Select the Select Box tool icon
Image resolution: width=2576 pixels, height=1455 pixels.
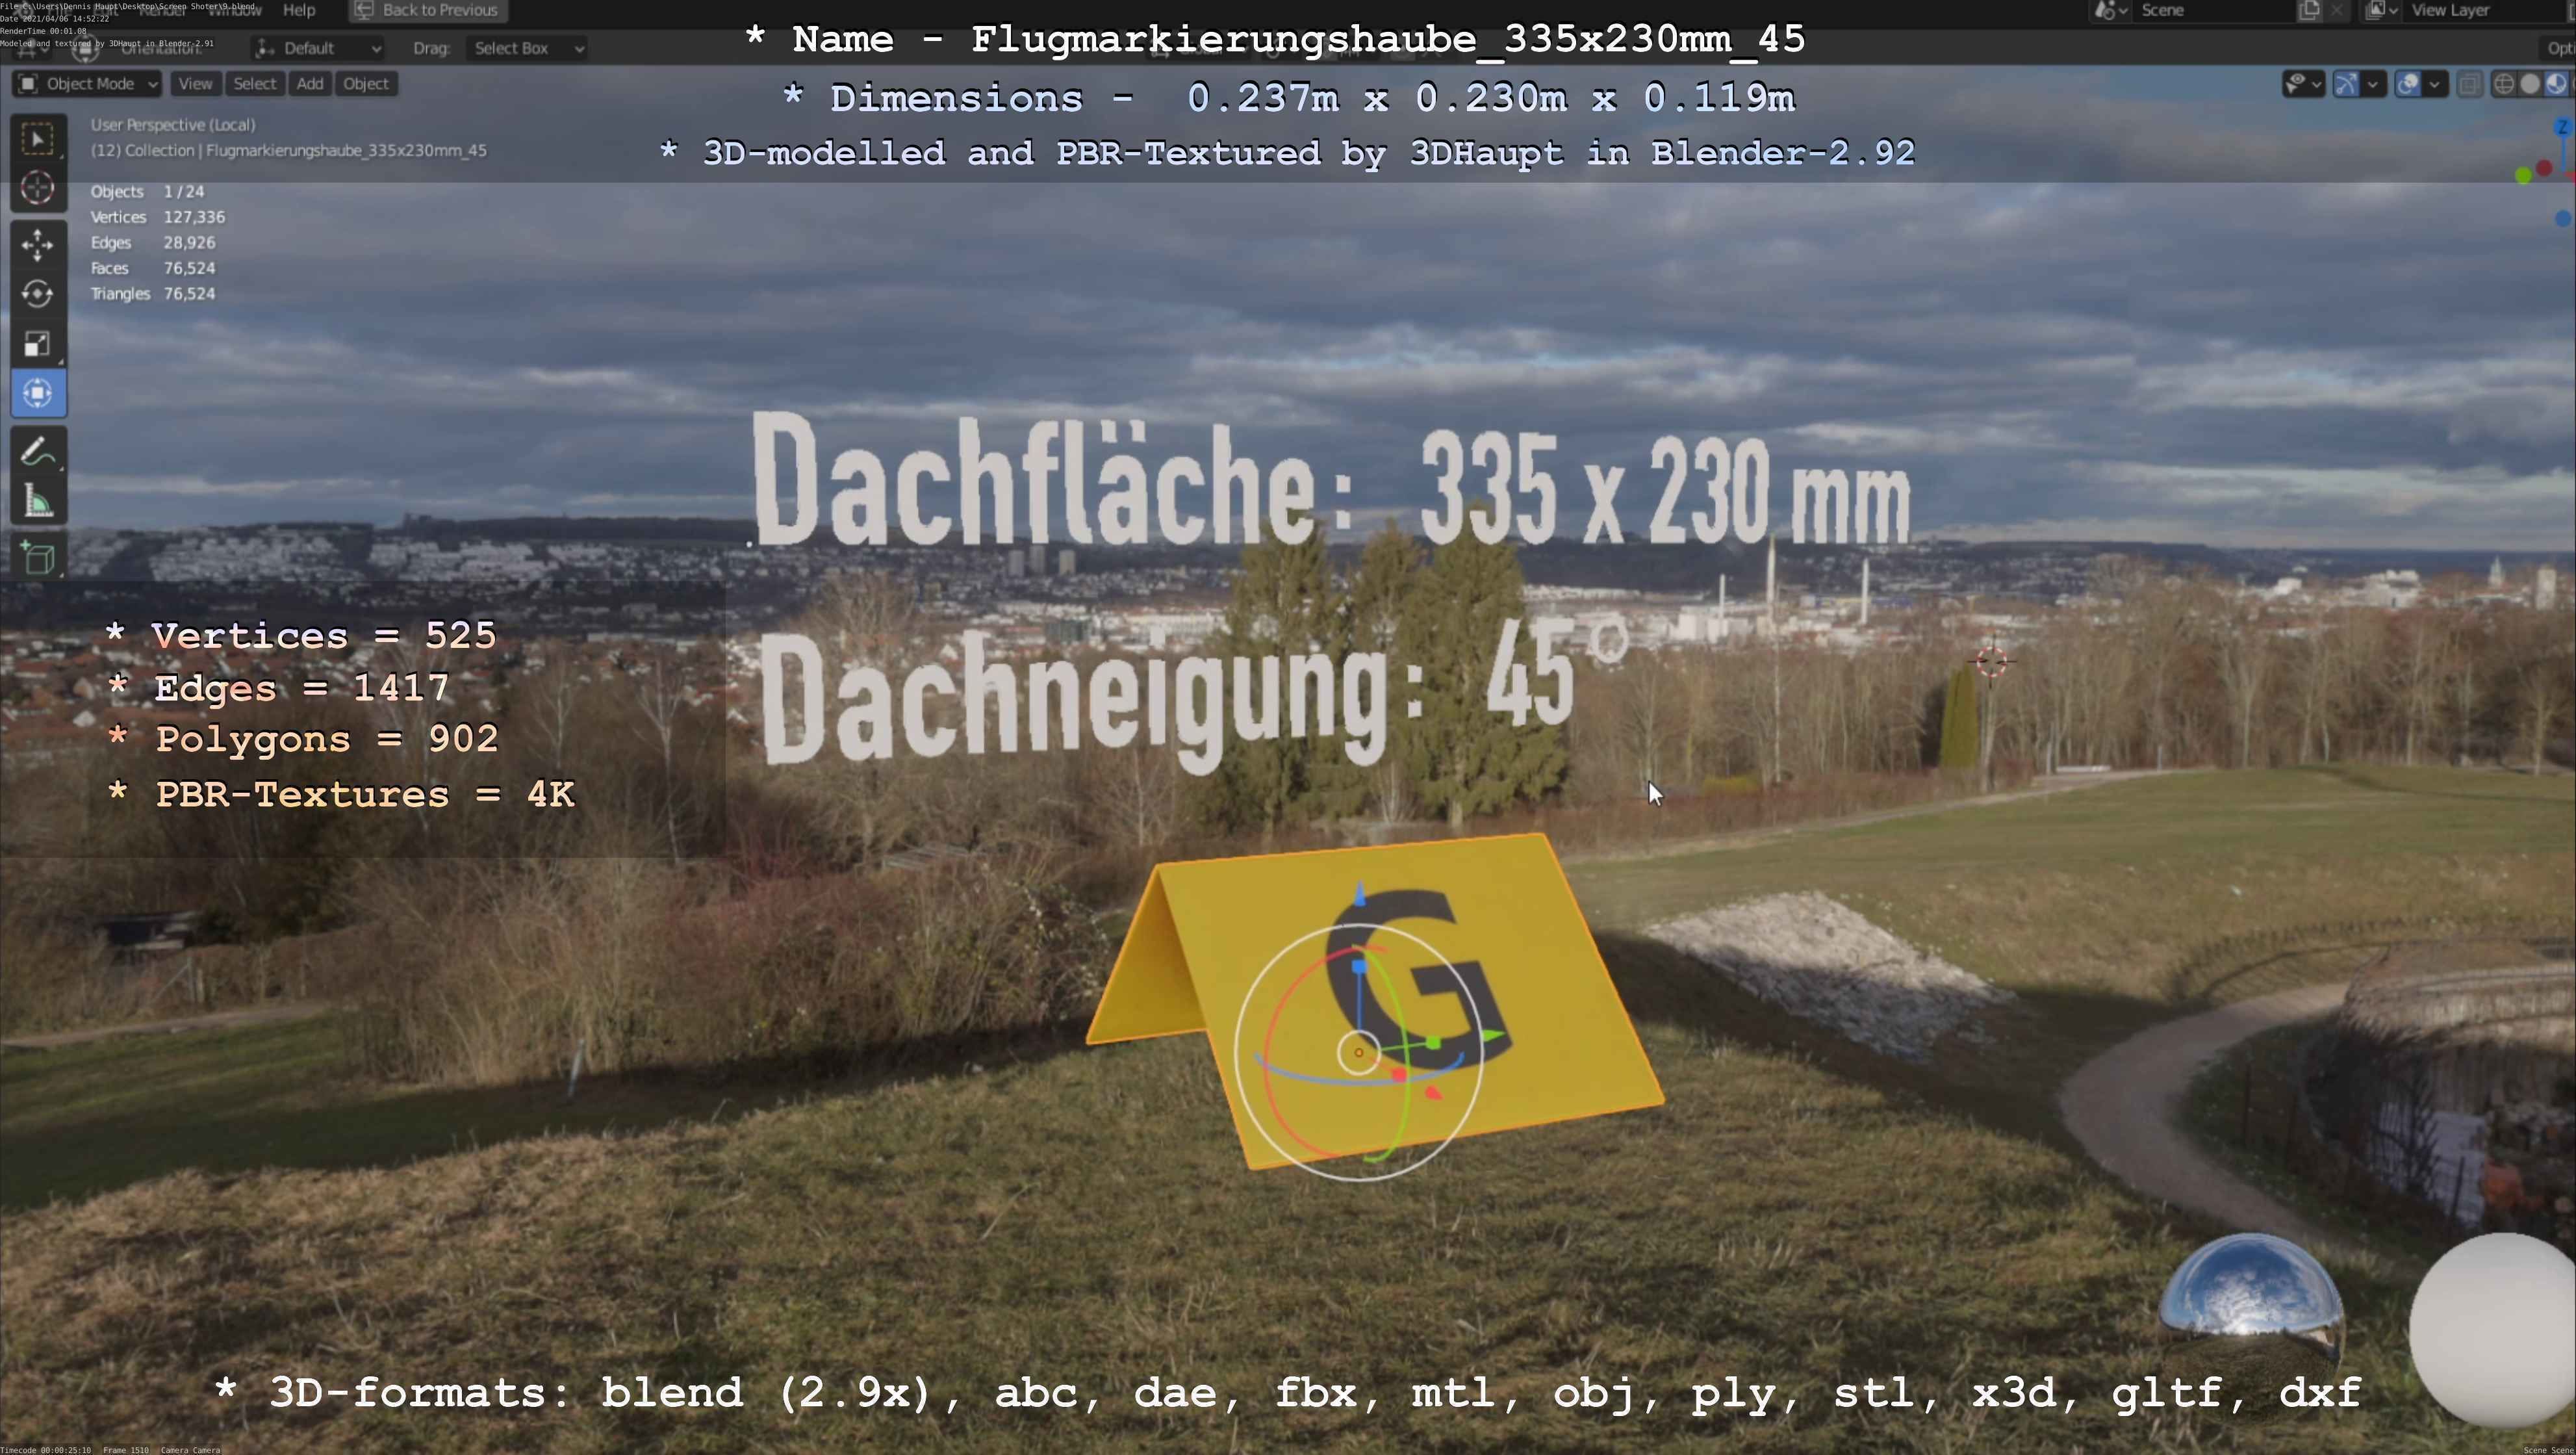tap(38, 139)
